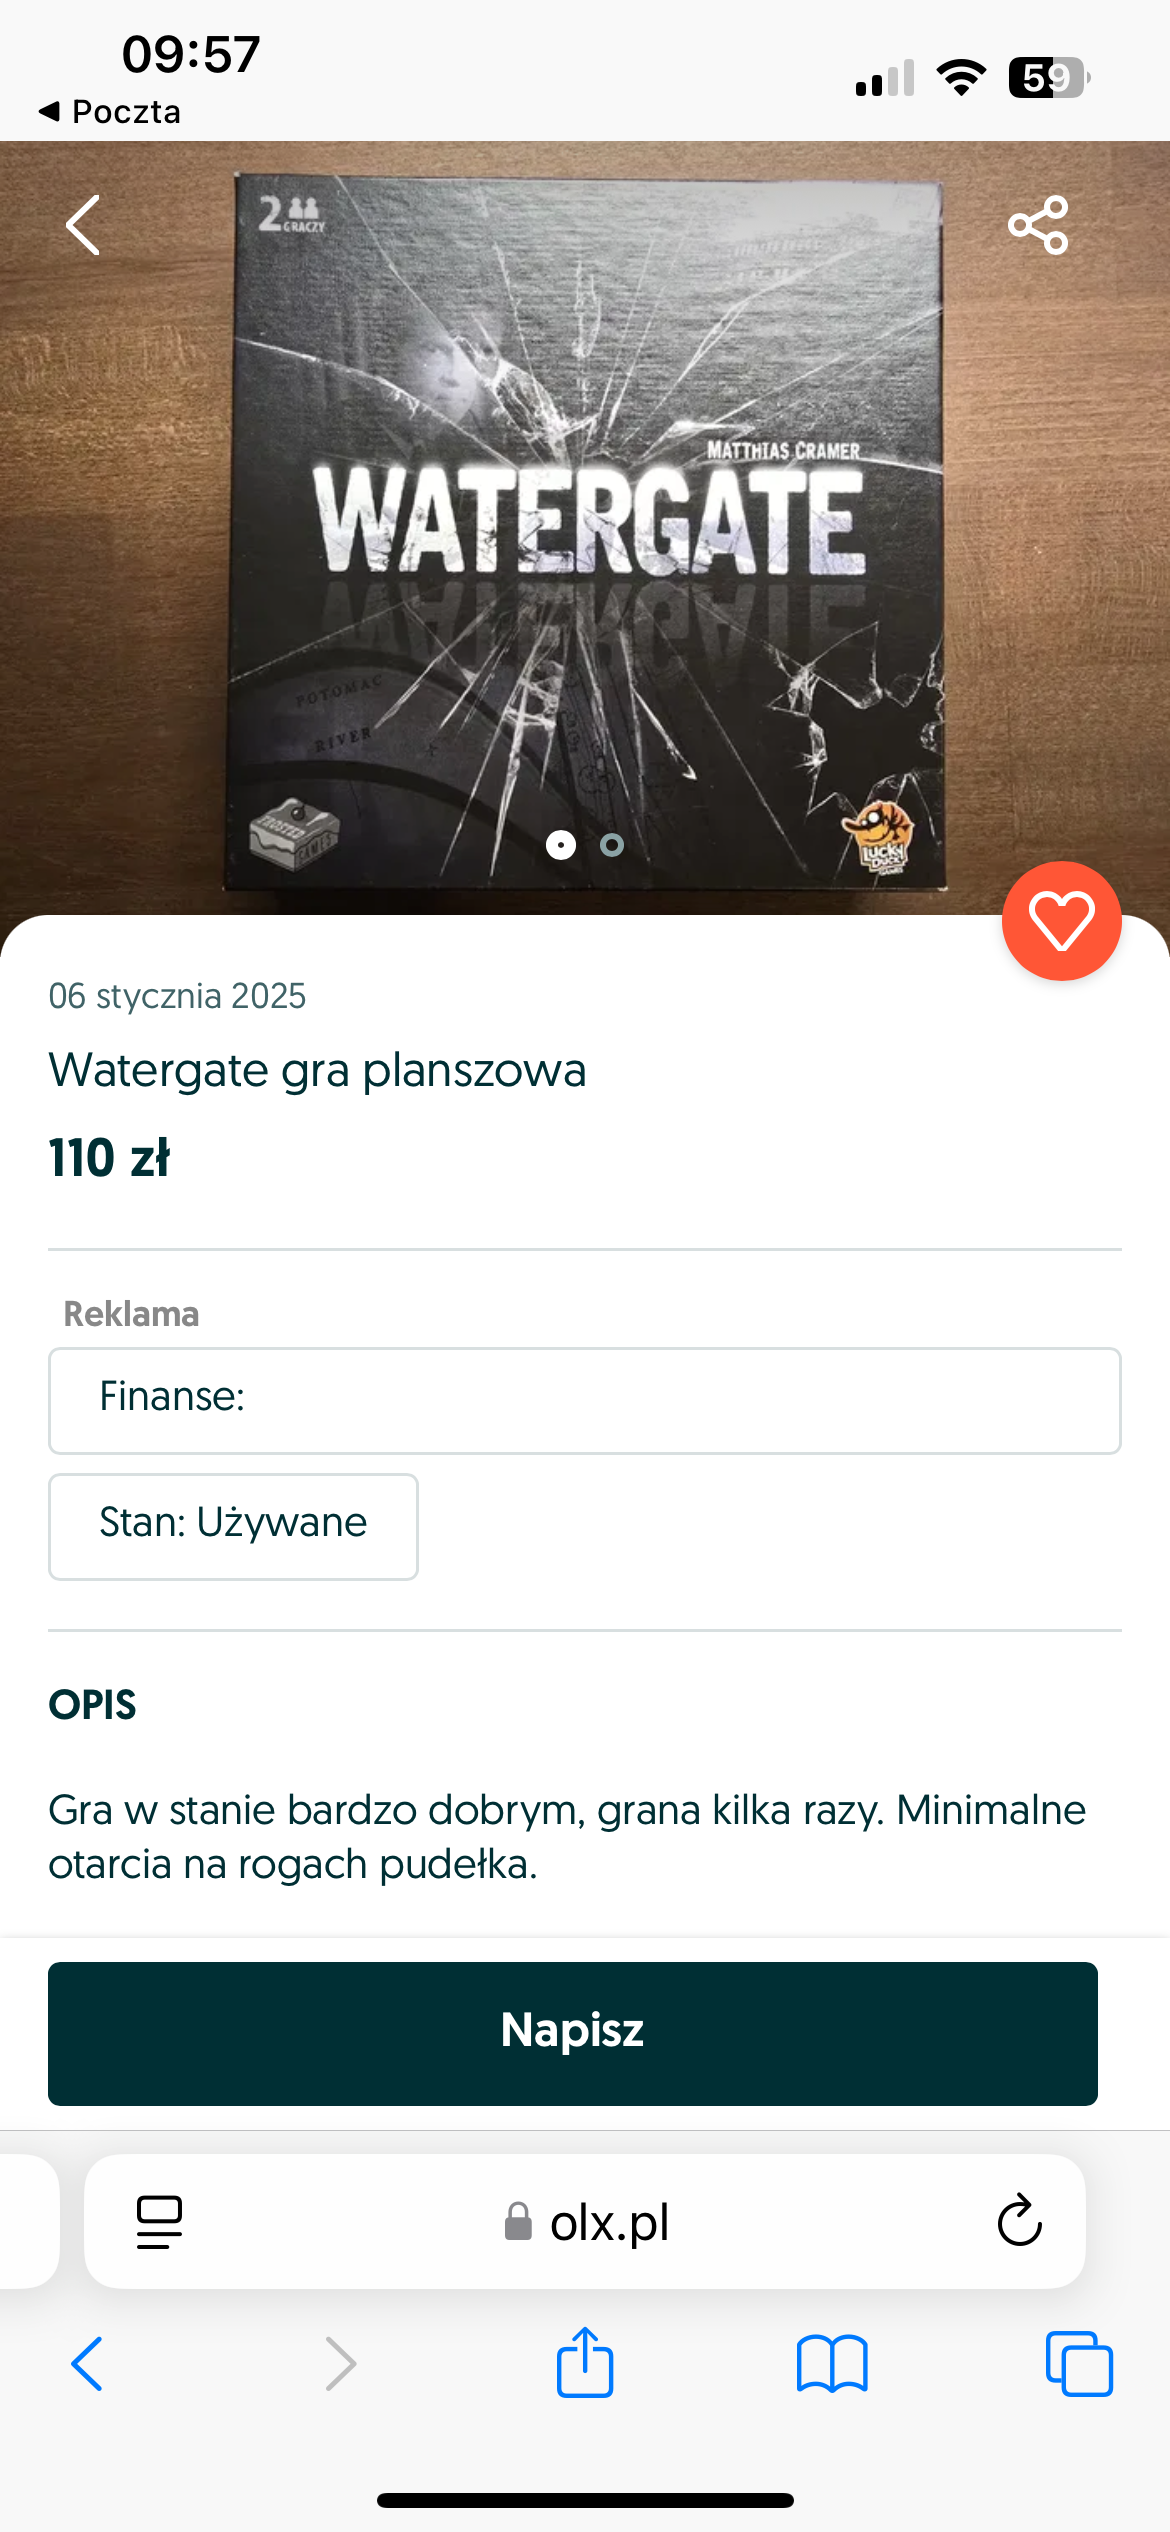Viewport: 1170px width, 2532px height.
Task: Return to Poczta app from status bar
Action: [110, 111]
